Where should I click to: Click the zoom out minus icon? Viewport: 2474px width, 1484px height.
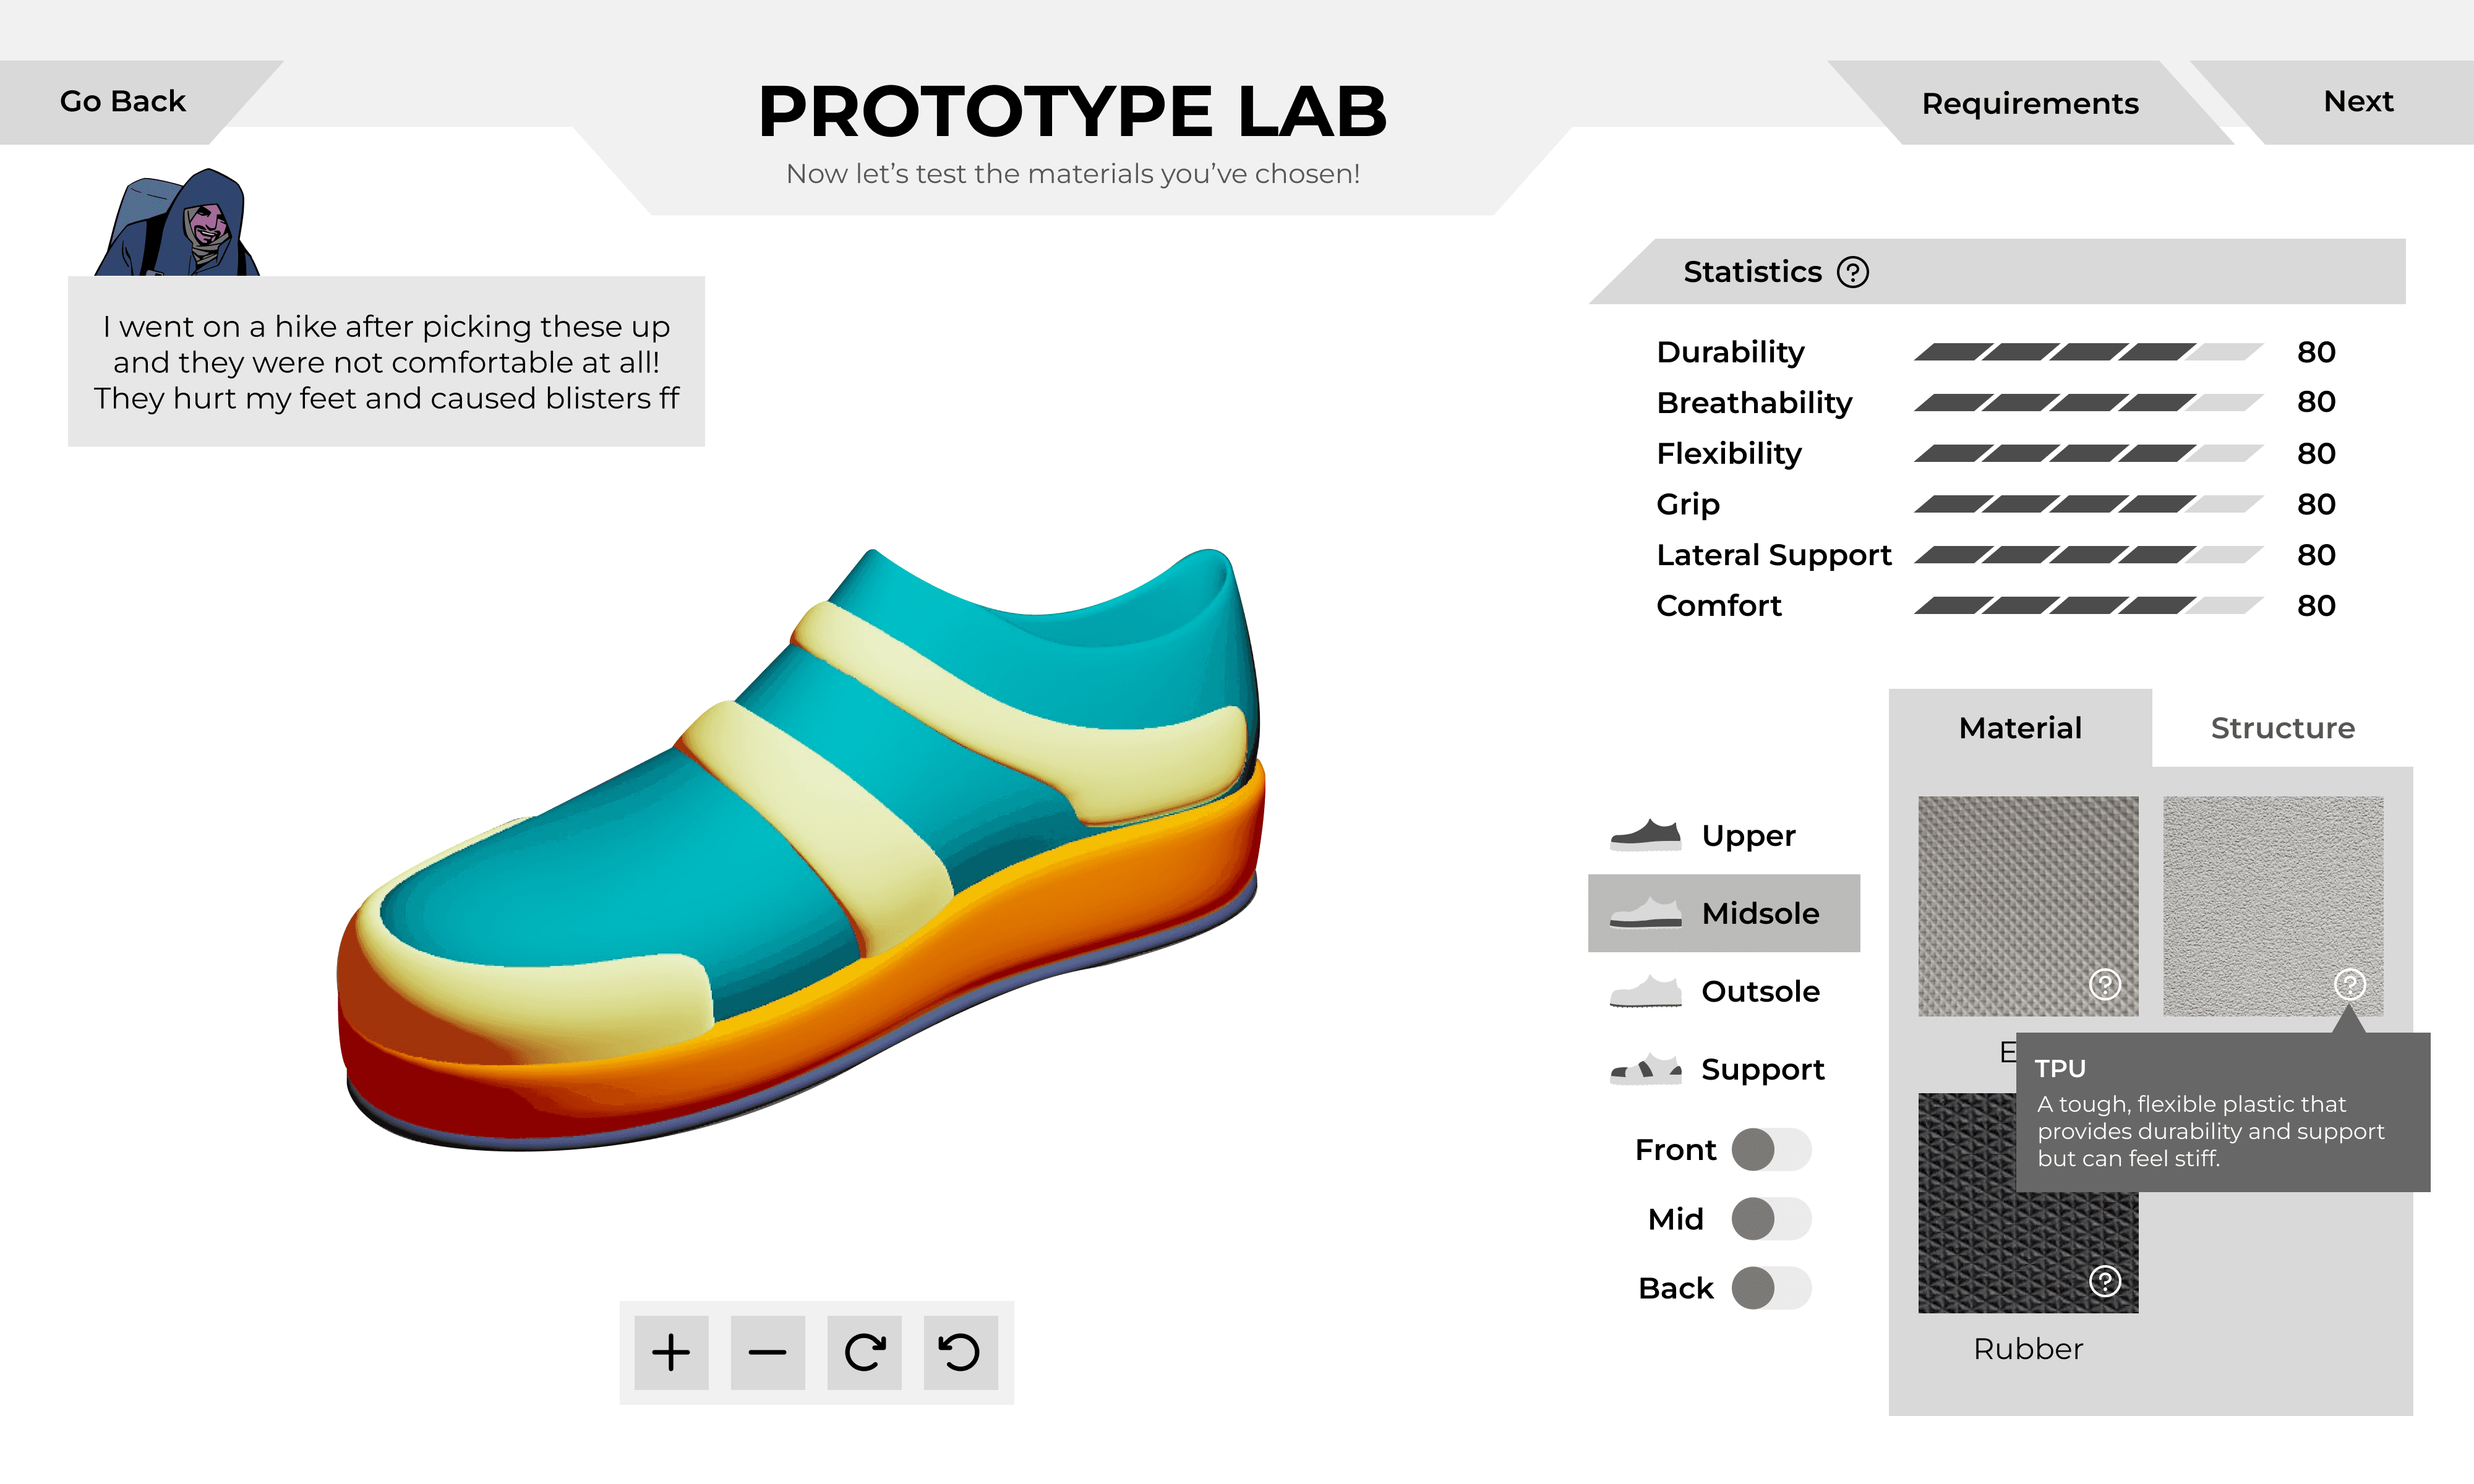pyautogui.click(x=767, y=1352)
